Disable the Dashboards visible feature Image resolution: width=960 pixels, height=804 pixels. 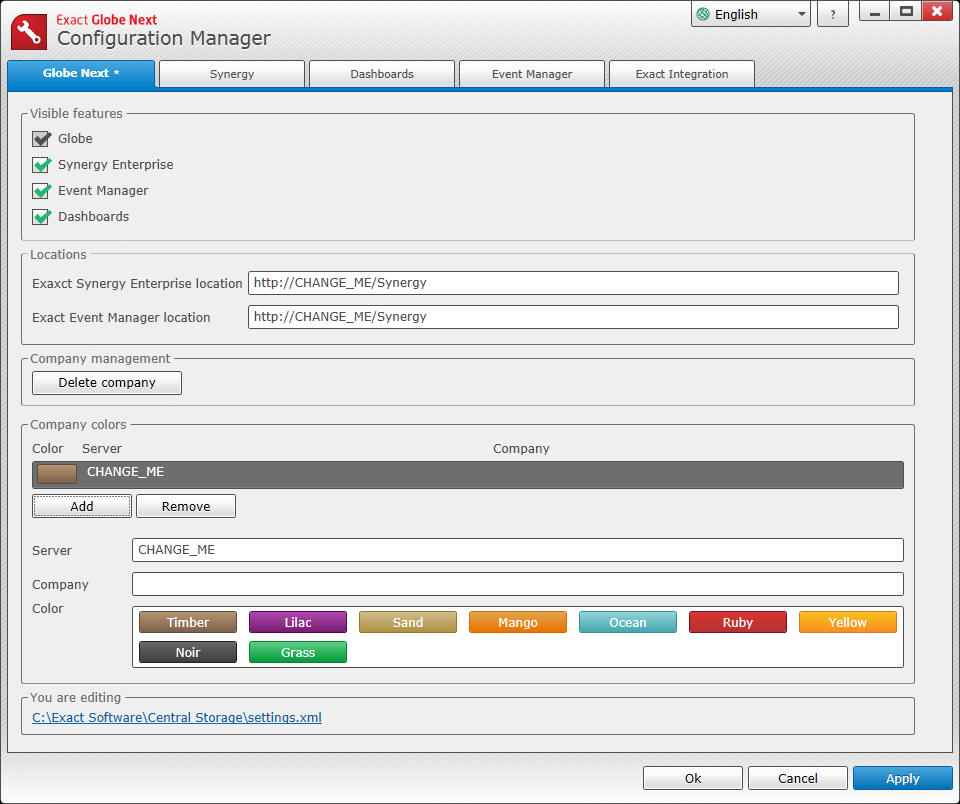click(x=41, y=217)
